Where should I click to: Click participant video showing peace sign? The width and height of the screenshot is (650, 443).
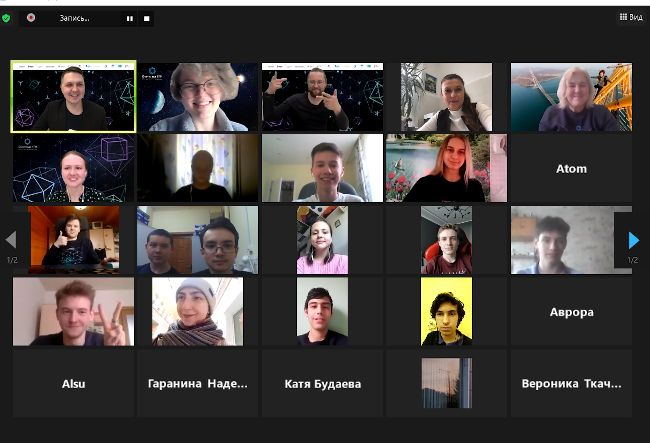click(73, 312)
